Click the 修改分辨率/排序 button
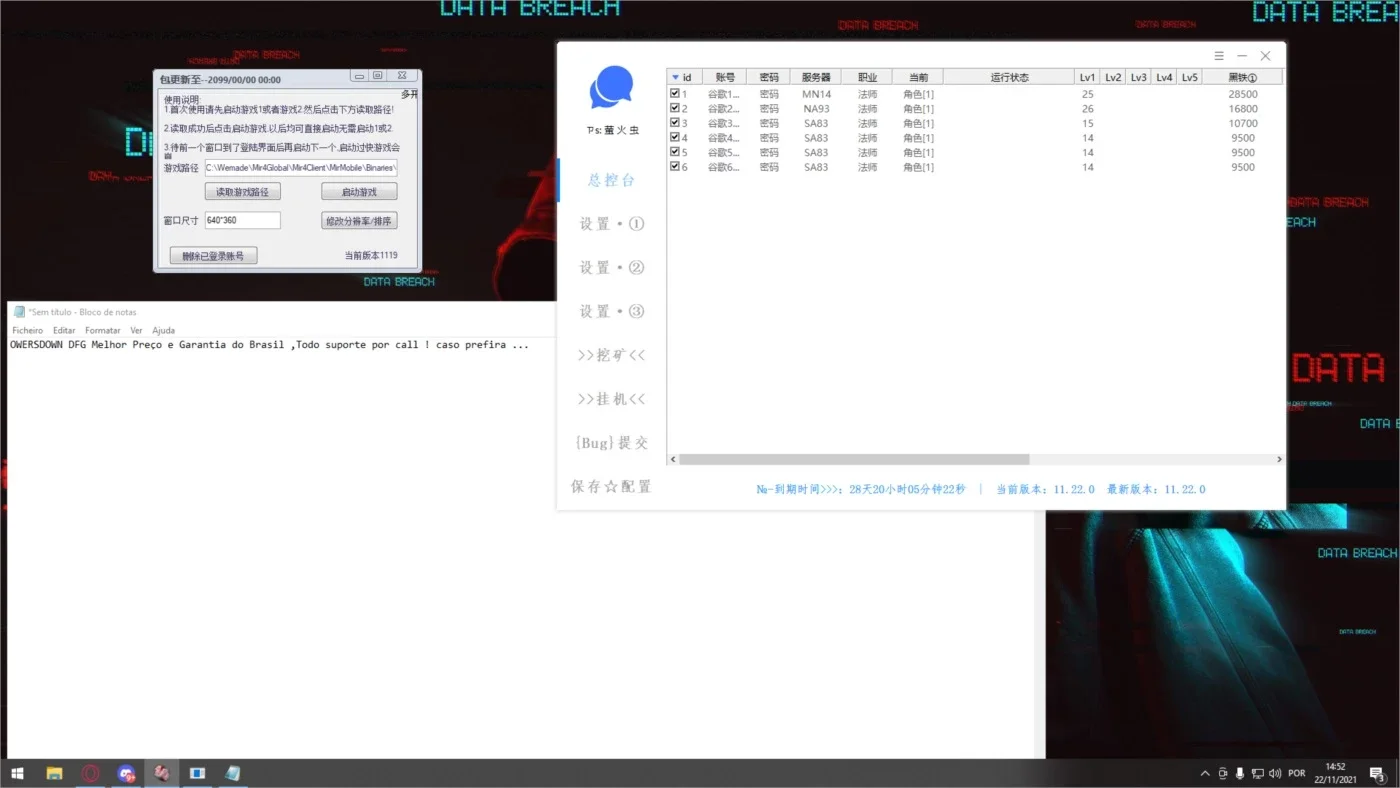This screenshot has width=1400, height=788. [x=359, y=221]
